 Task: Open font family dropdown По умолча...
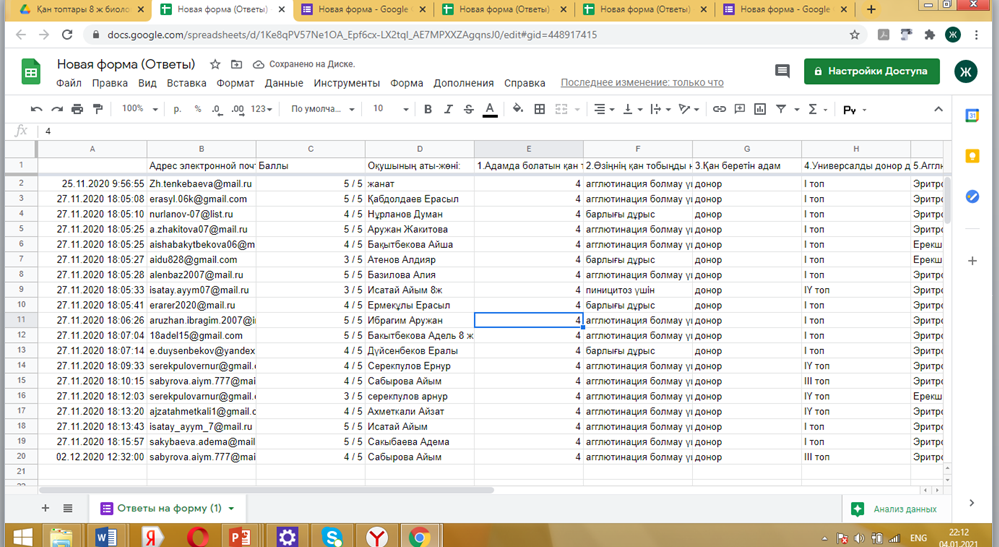[322, 110]
